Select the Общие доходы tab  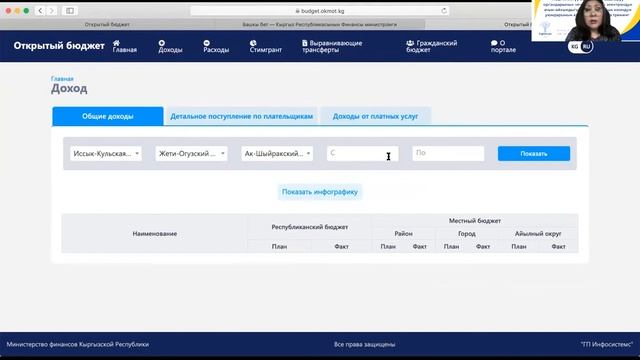coord(108,116)
